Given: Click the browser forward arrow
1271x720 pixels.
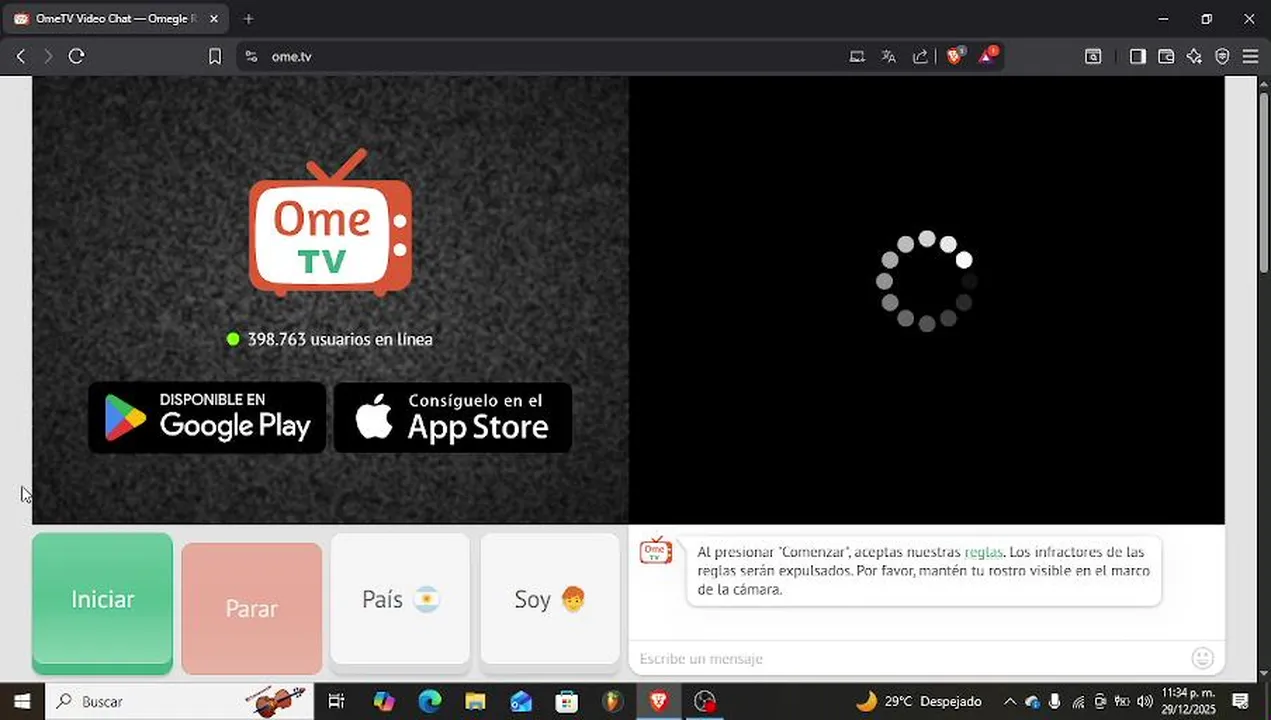Looking at the screenshot, I should 48,57.
